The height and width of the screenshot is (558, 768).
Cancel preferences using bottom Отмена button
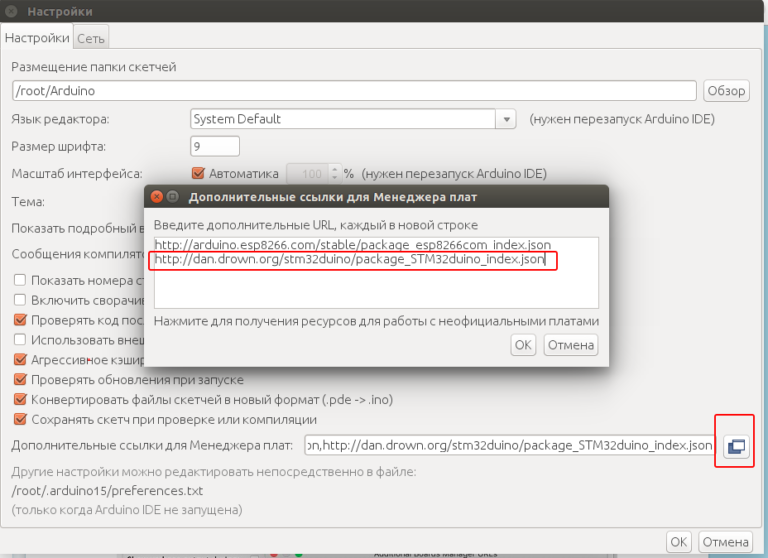pos(725,542)
